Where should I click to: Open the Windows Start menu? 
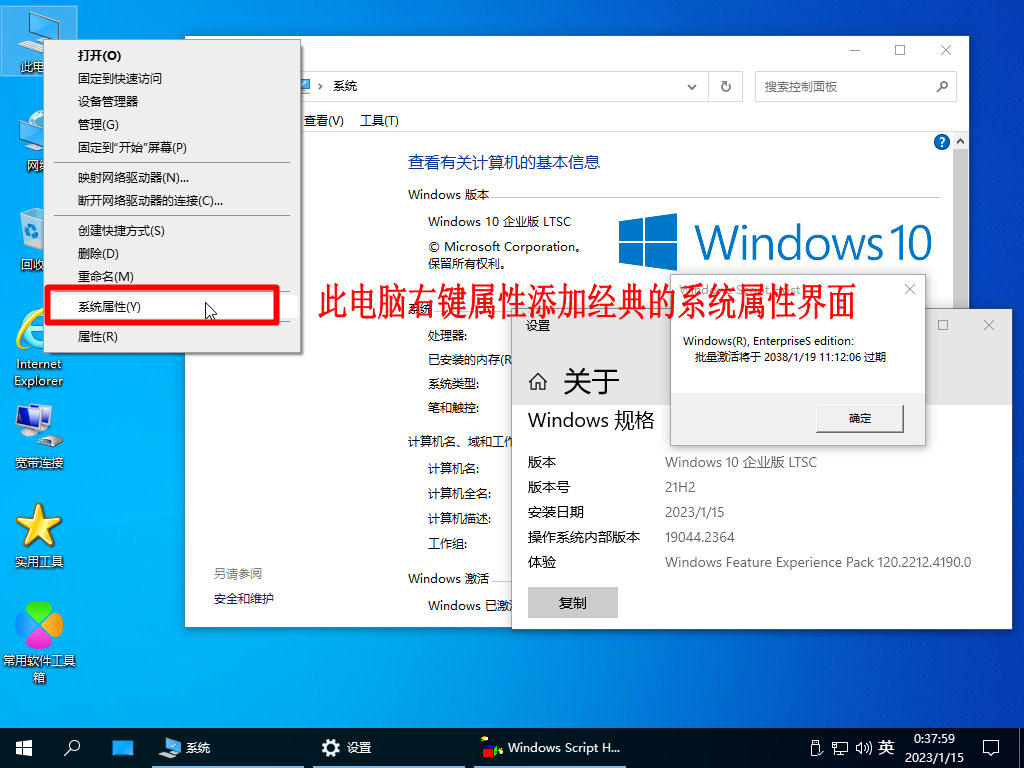[x=23, y=747]
